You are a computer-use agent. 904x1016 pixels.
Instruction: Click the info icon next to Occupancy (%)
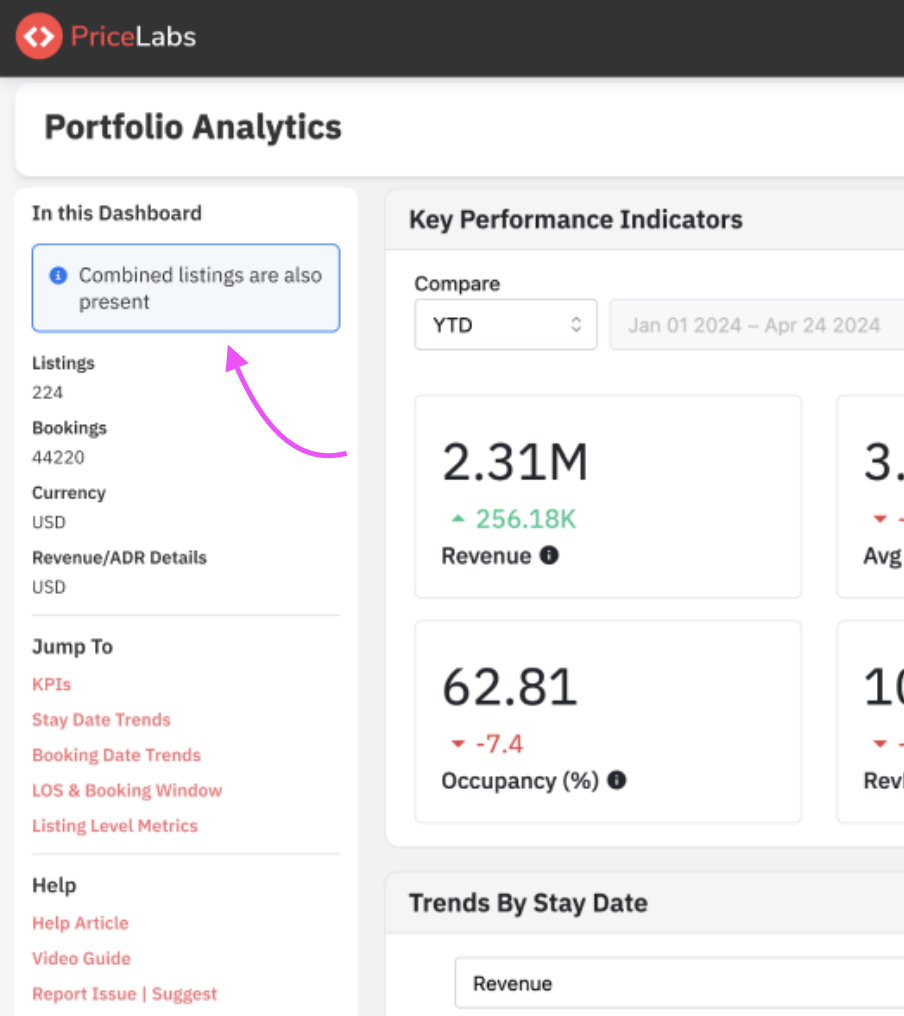click(x=616, y=780)
